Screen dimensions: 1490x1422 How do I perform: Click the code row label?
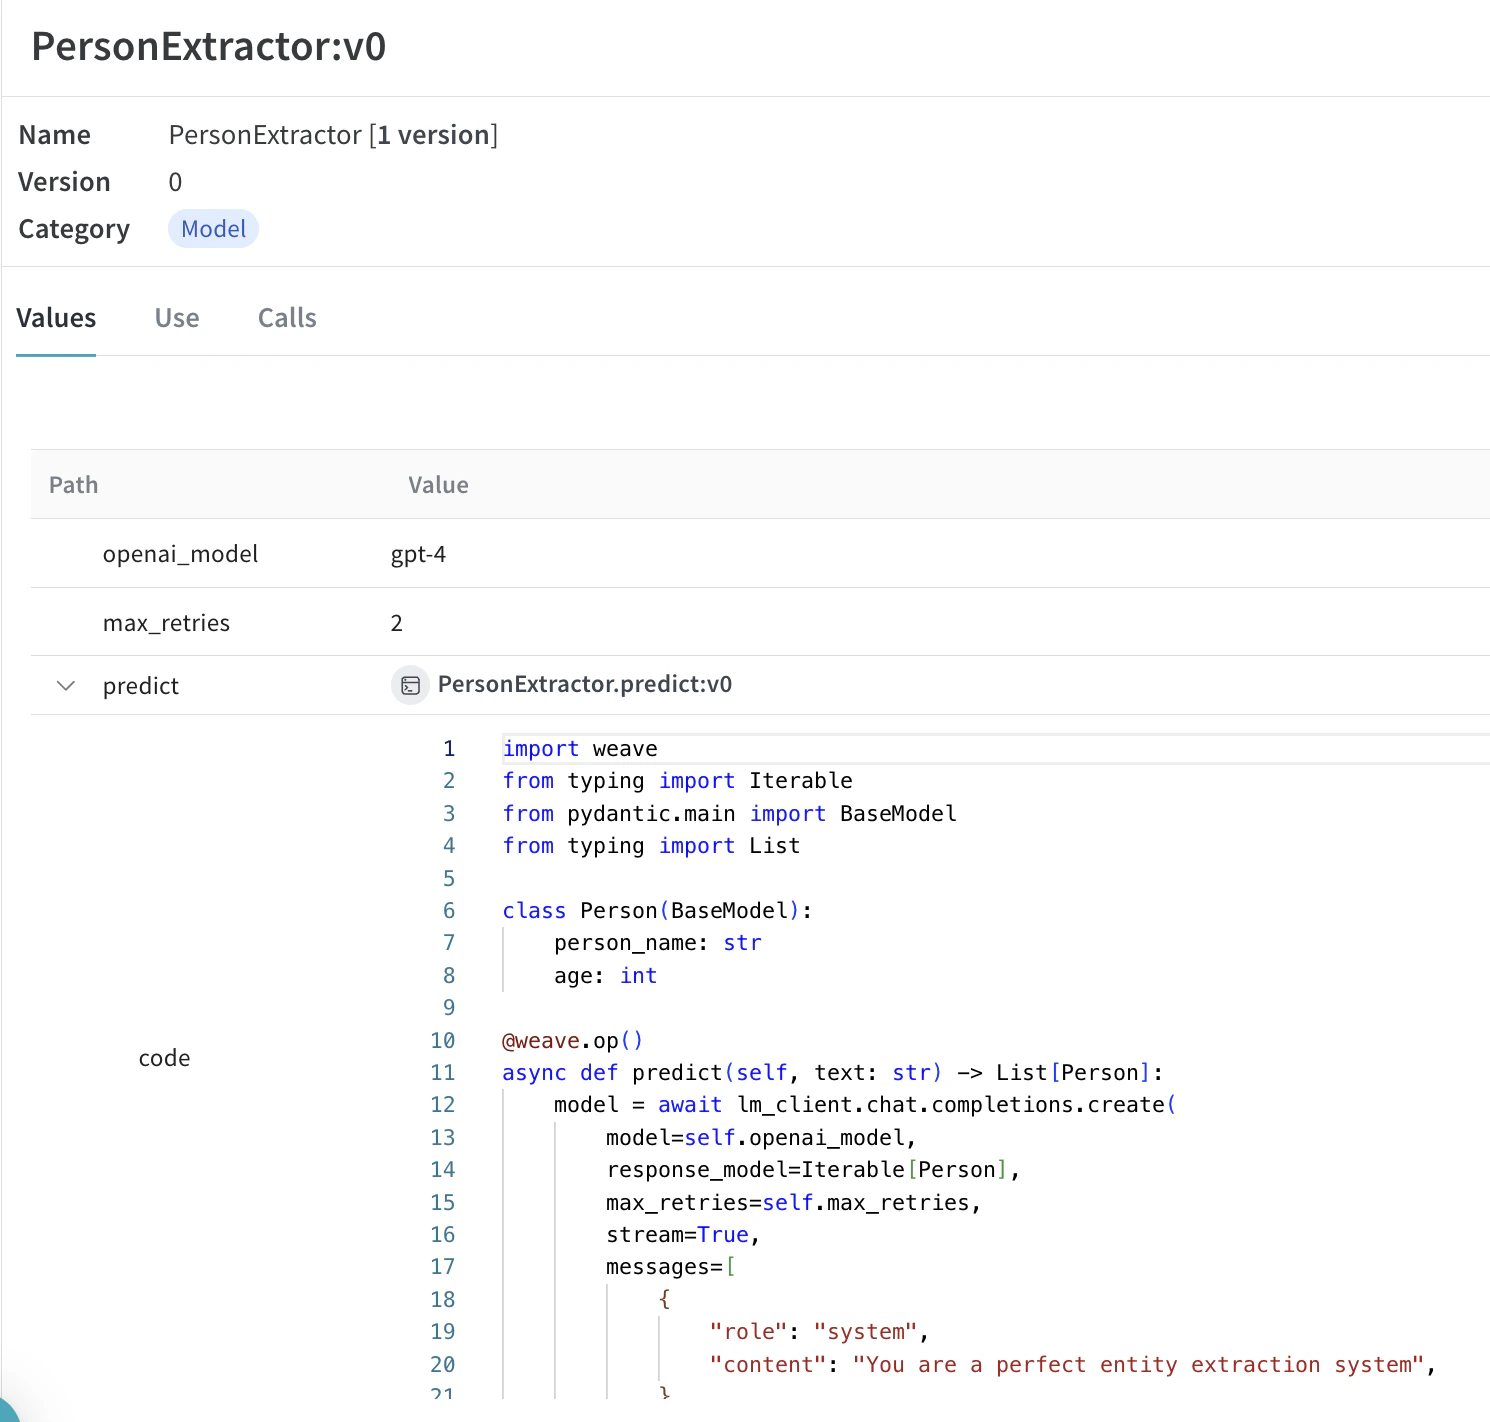pos(164,1057)
